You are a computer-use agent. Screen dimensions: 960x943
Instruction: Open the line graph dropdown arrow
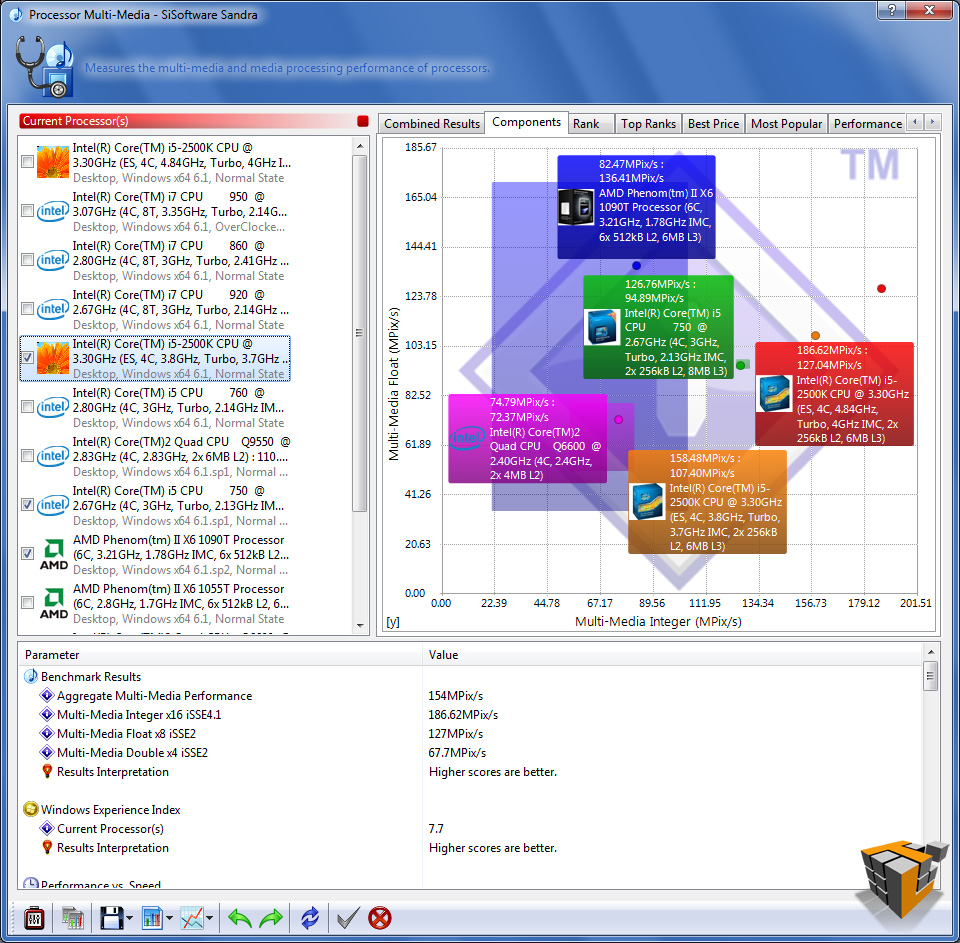[209, 918]
